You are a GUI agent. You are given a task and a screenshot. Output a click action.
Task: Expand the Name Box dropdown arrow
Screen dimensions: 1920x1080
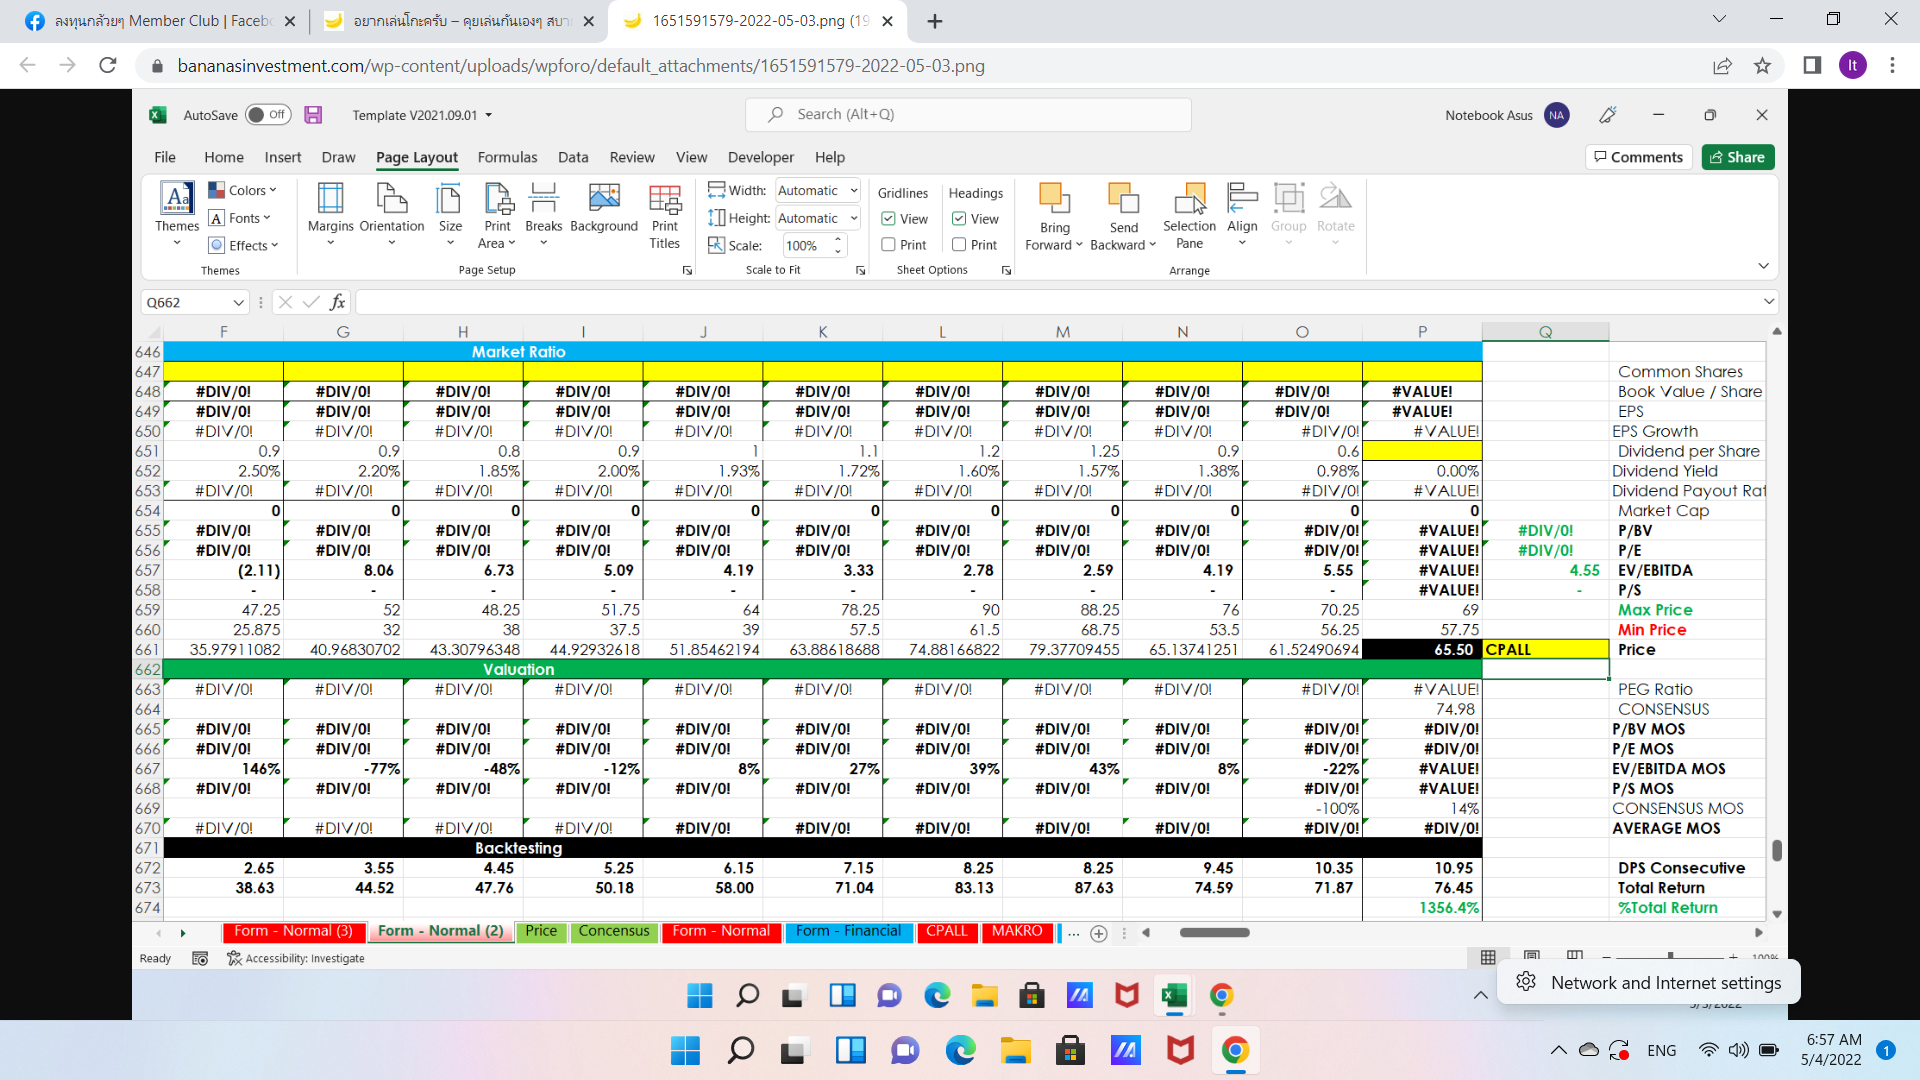238,303
